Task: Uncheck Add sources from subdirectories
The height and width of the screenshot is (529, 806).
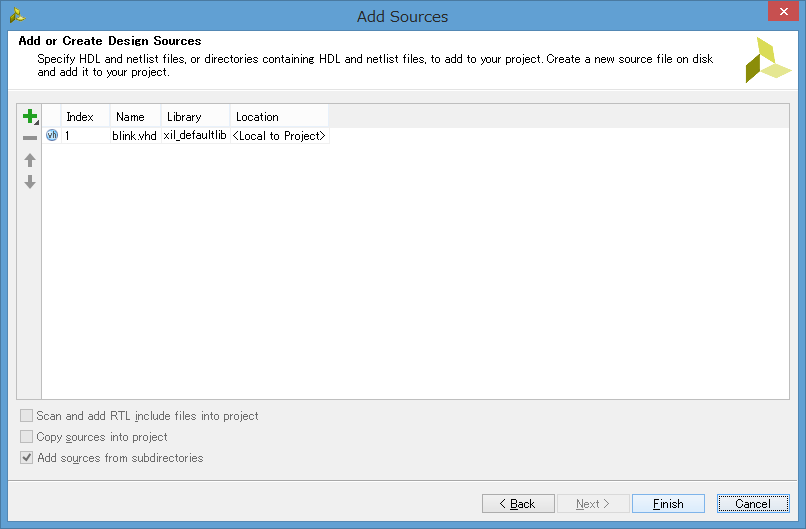Action: (x=27, y=458)
